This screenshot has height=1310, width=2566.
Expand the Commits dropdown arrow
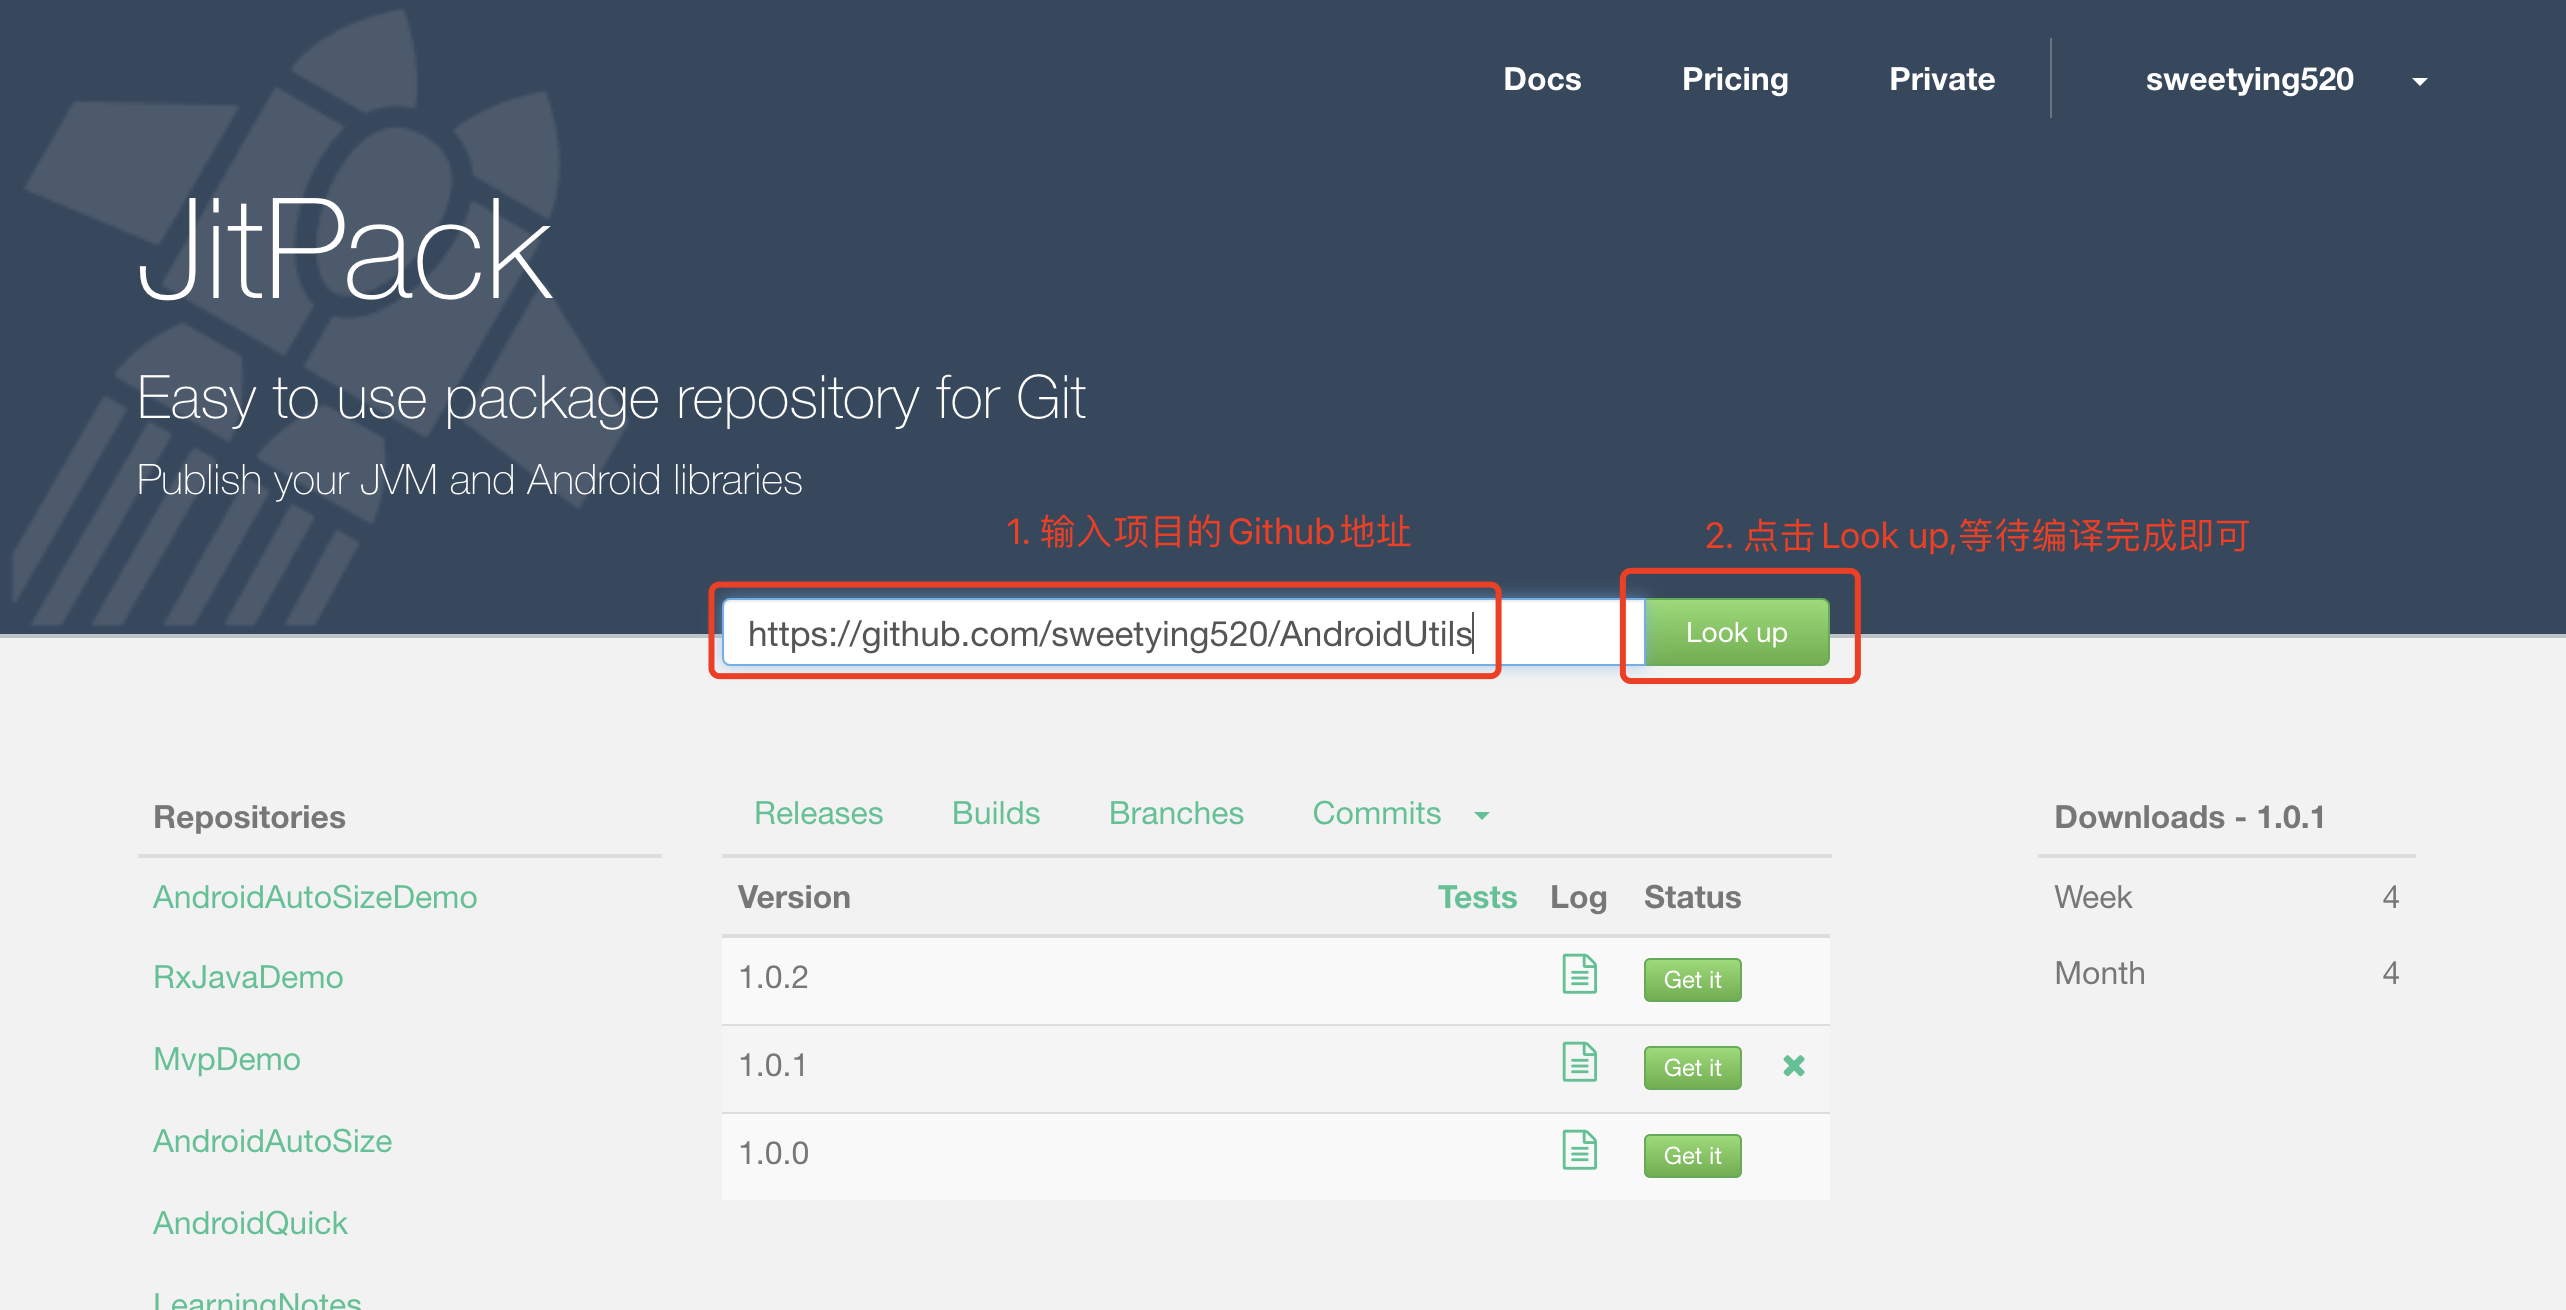point(1482,816)
